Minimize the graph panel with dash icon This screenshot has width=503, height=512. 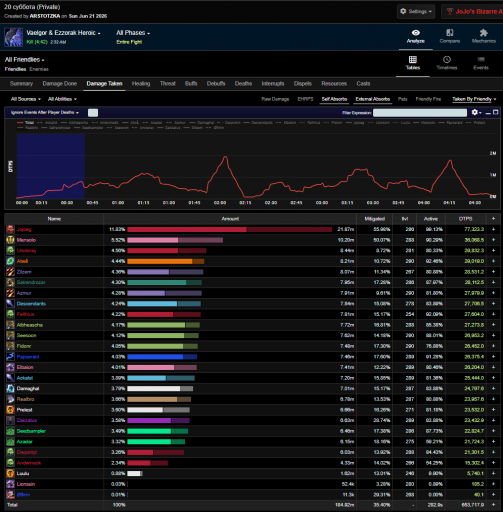pos(488,113)
